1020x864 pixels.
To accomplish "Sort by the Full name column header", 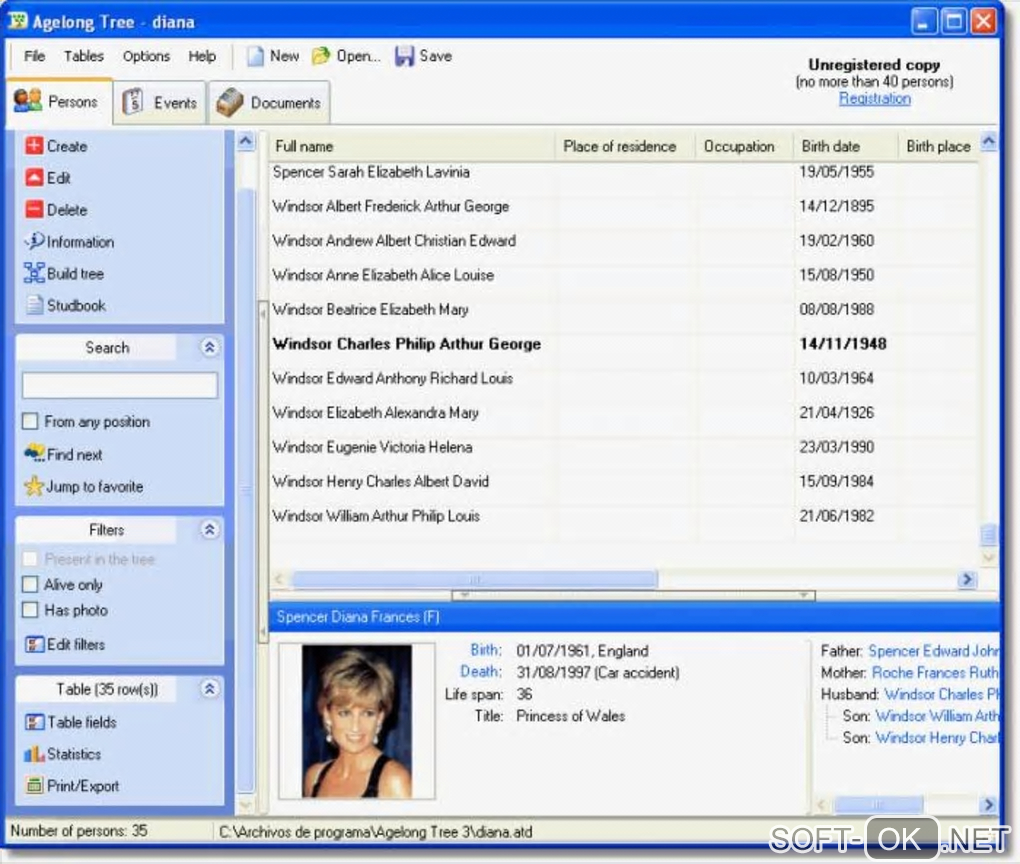I will [x=412, y=146].
